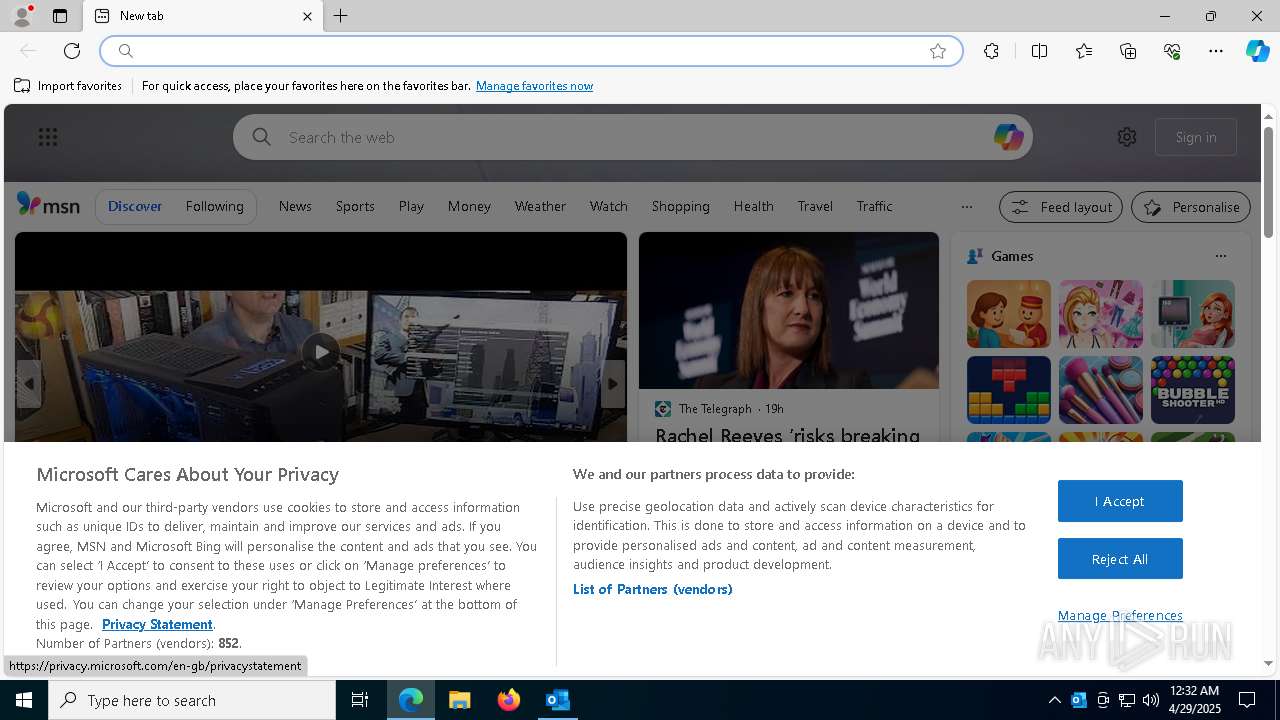The width and height of the screenshot is (1280, 720).
Task: Open Task View in taskbar
Action: click(360, 700)
